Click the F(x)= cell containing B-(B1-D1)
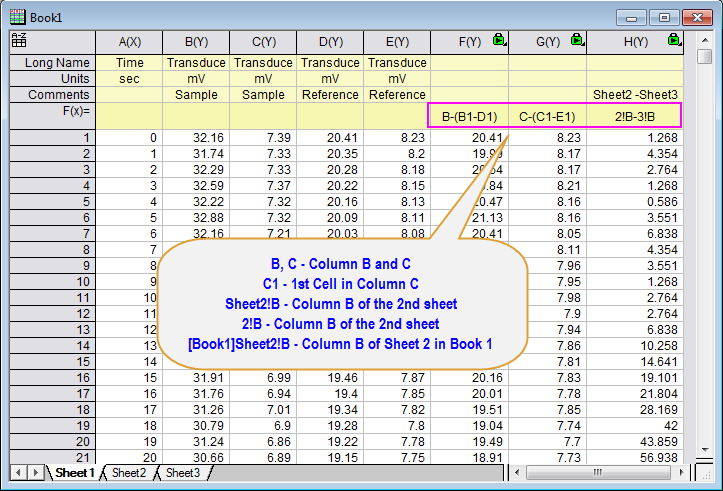The image size is (723, 491). (x=469, y=117)
